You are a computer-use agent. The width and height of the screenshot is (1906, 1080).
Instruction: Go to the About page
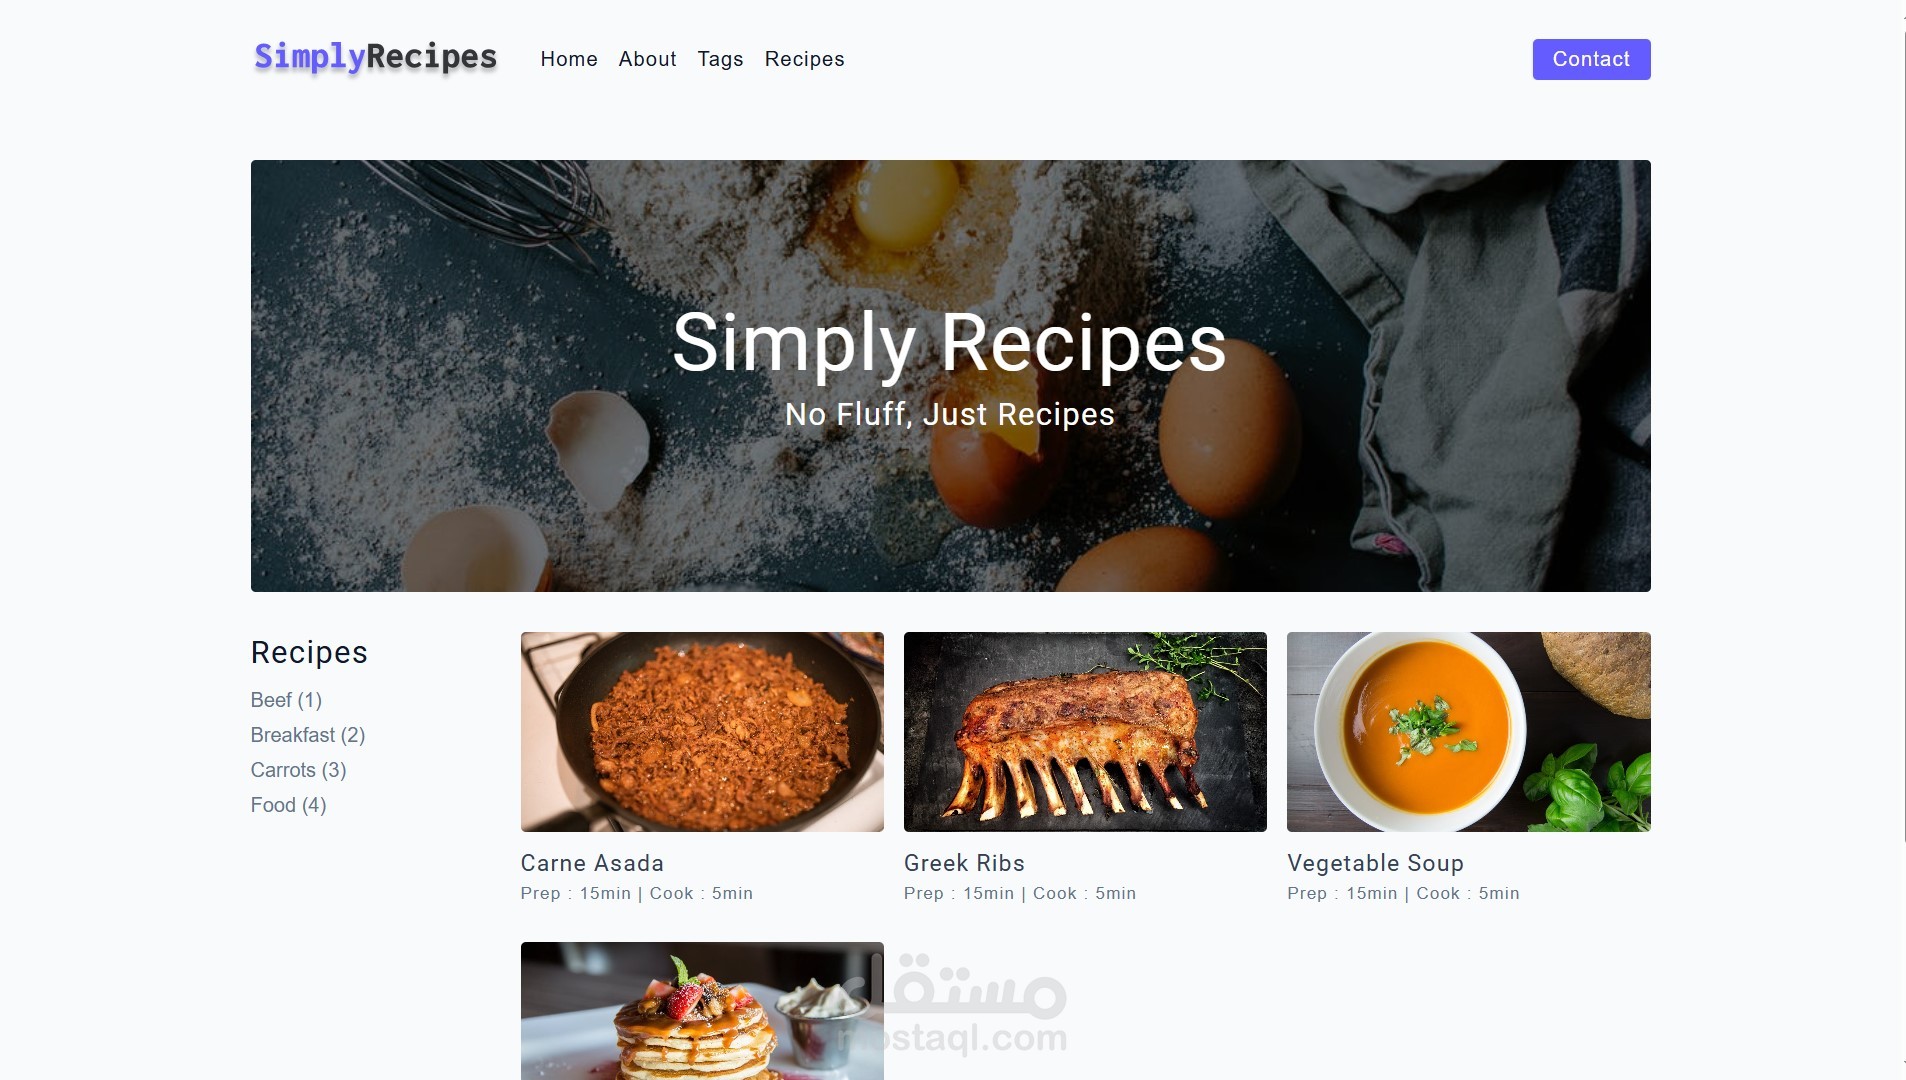(647, 59)
